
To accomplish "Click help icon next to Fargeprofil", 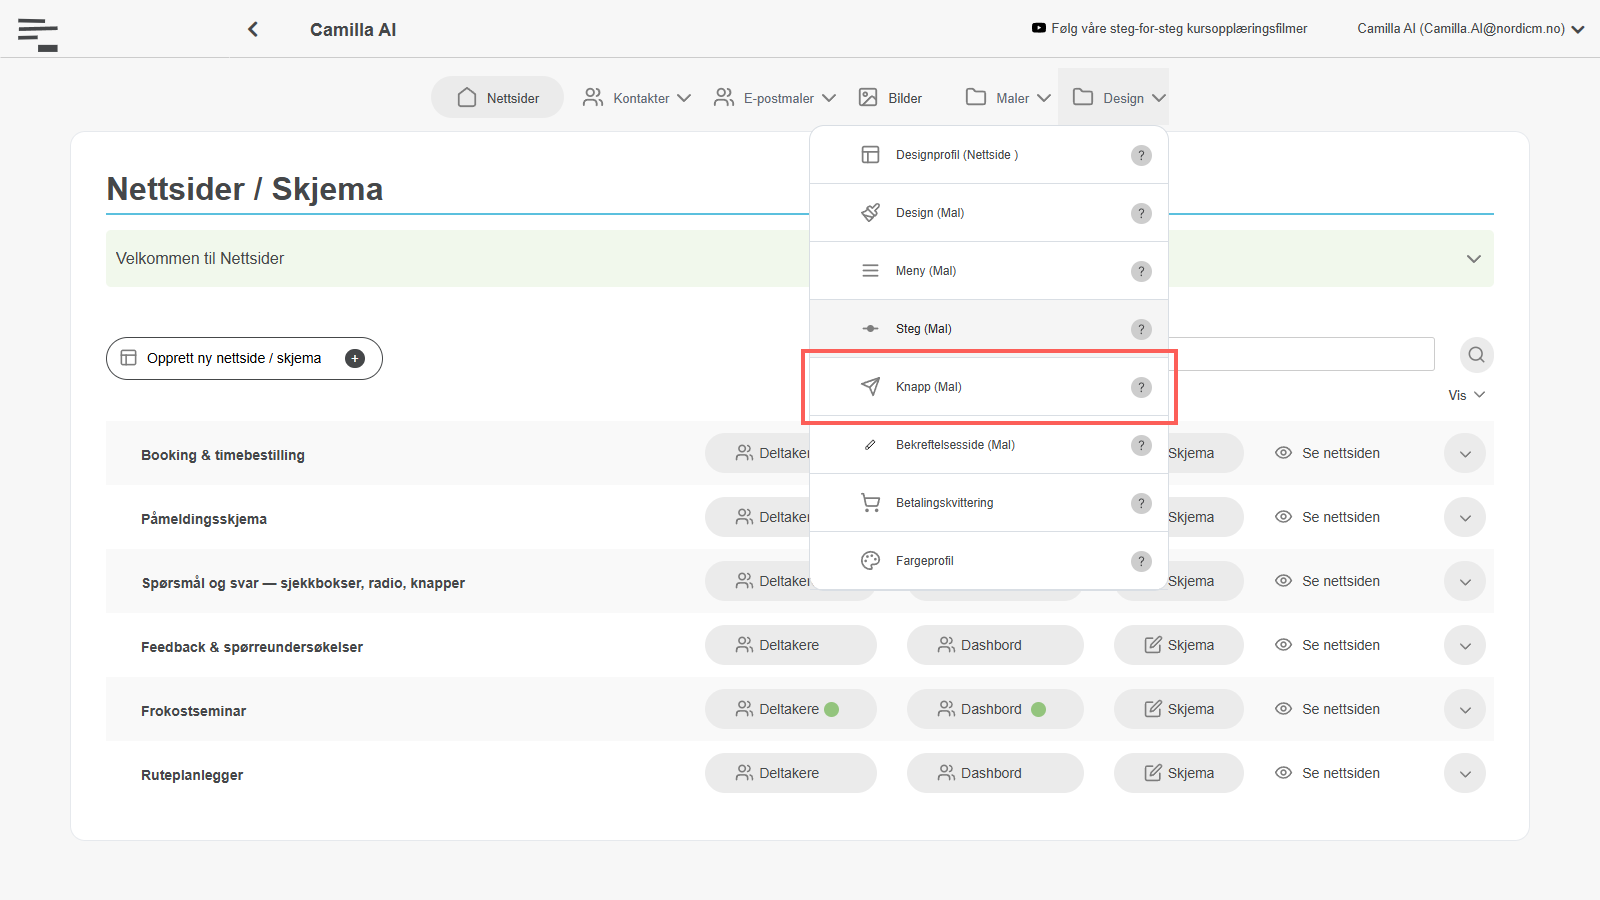I will [x=1141, y=561].
